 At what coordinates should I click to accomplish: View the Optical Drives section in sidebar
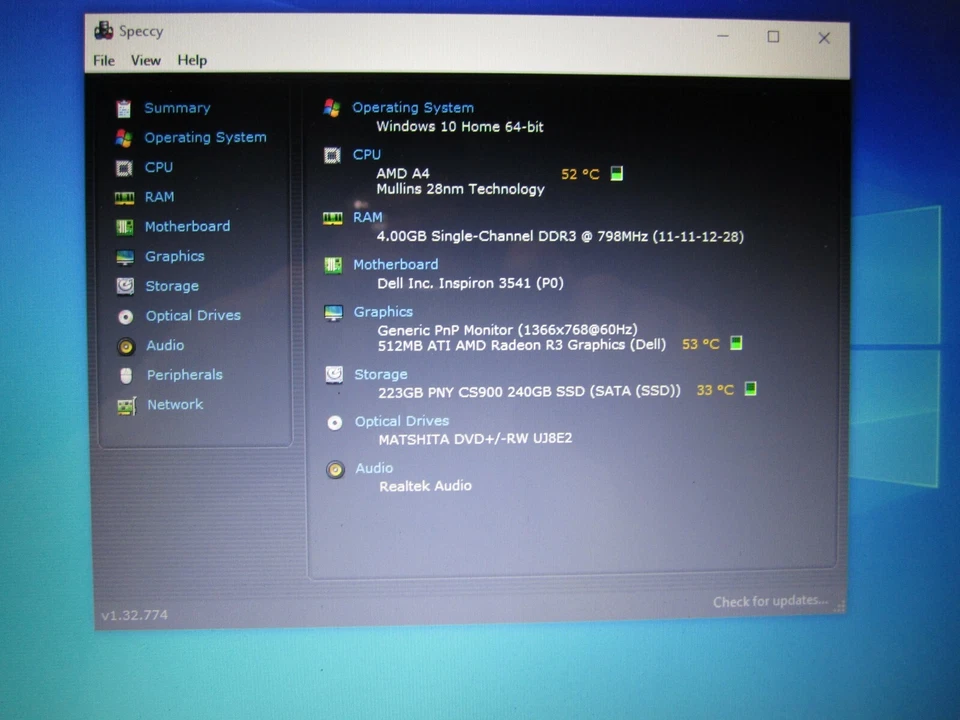pos(193,316)
